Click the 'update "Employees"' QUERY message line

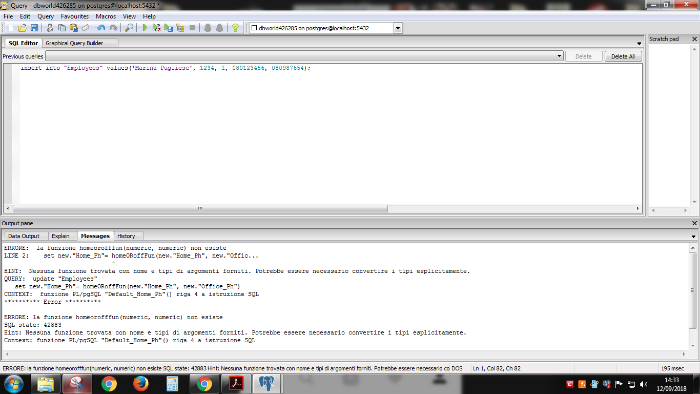click(x=50, y=278)
